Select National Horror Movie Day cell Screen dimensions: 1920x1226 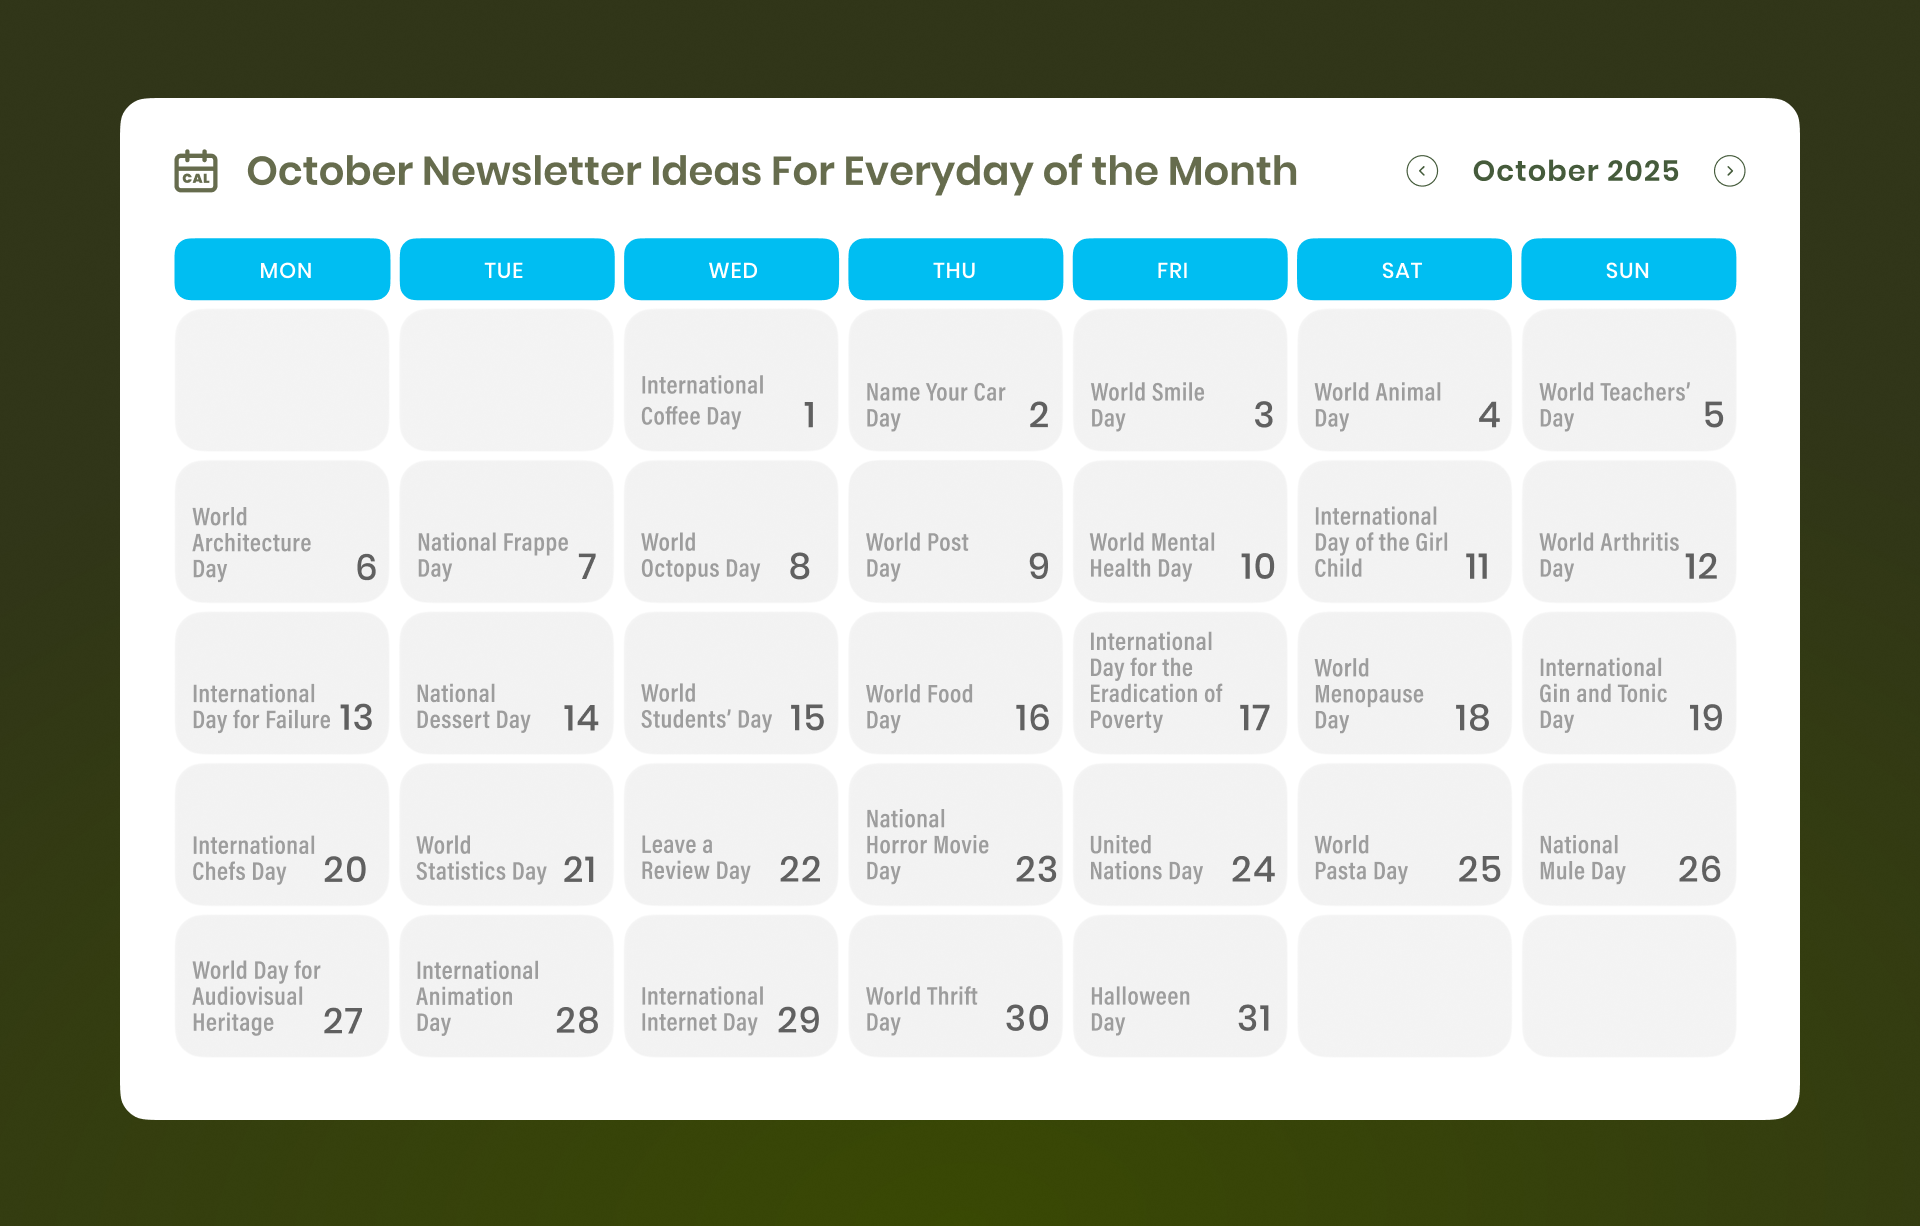[x=955, y=834]
